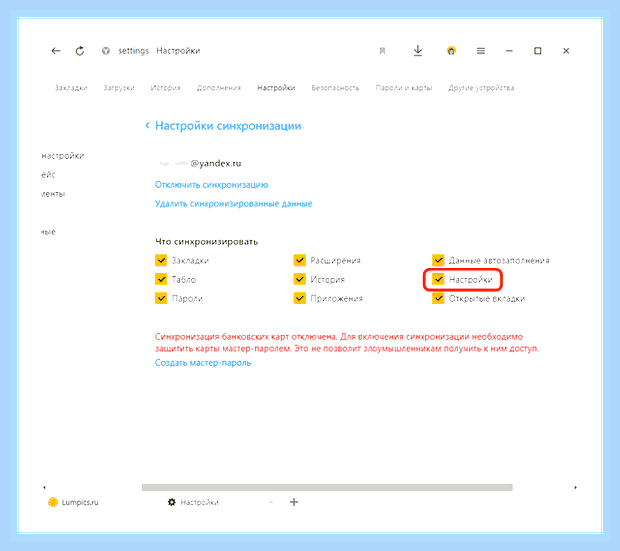Select the Настройки top section tab
620x551 pixels.
(276, 88)
